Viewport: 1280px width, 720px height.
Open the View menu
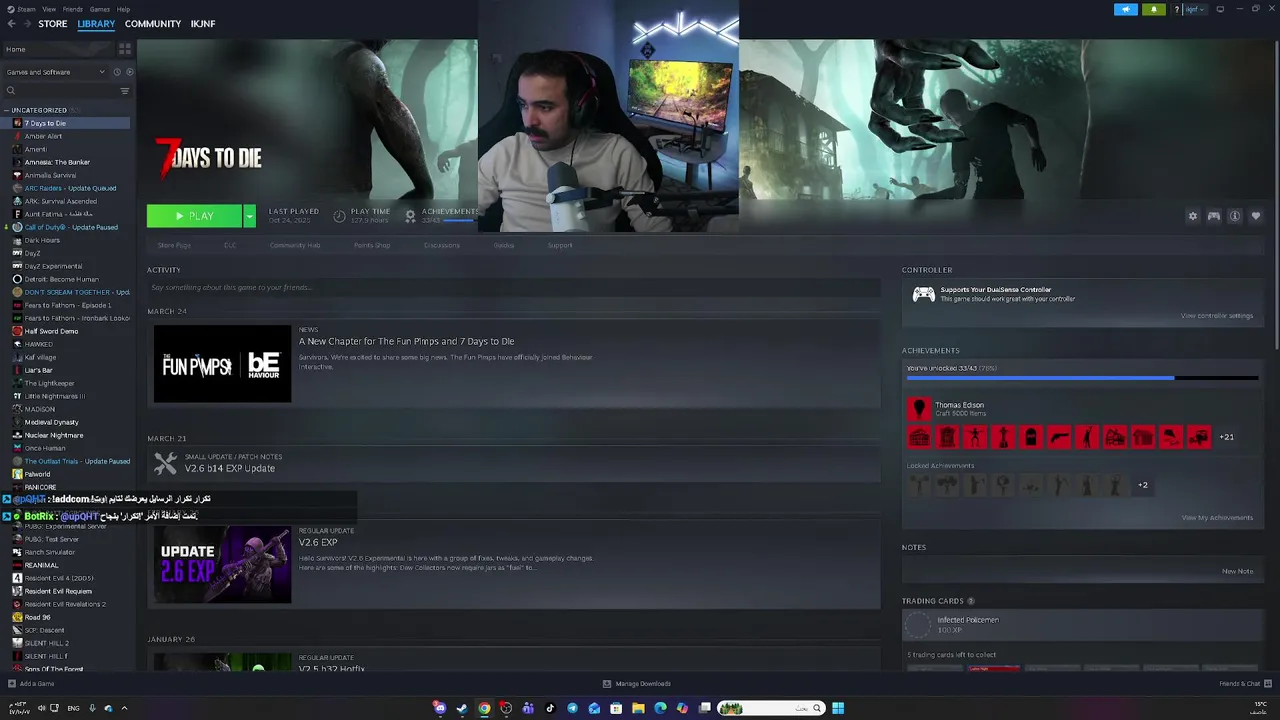49,9
